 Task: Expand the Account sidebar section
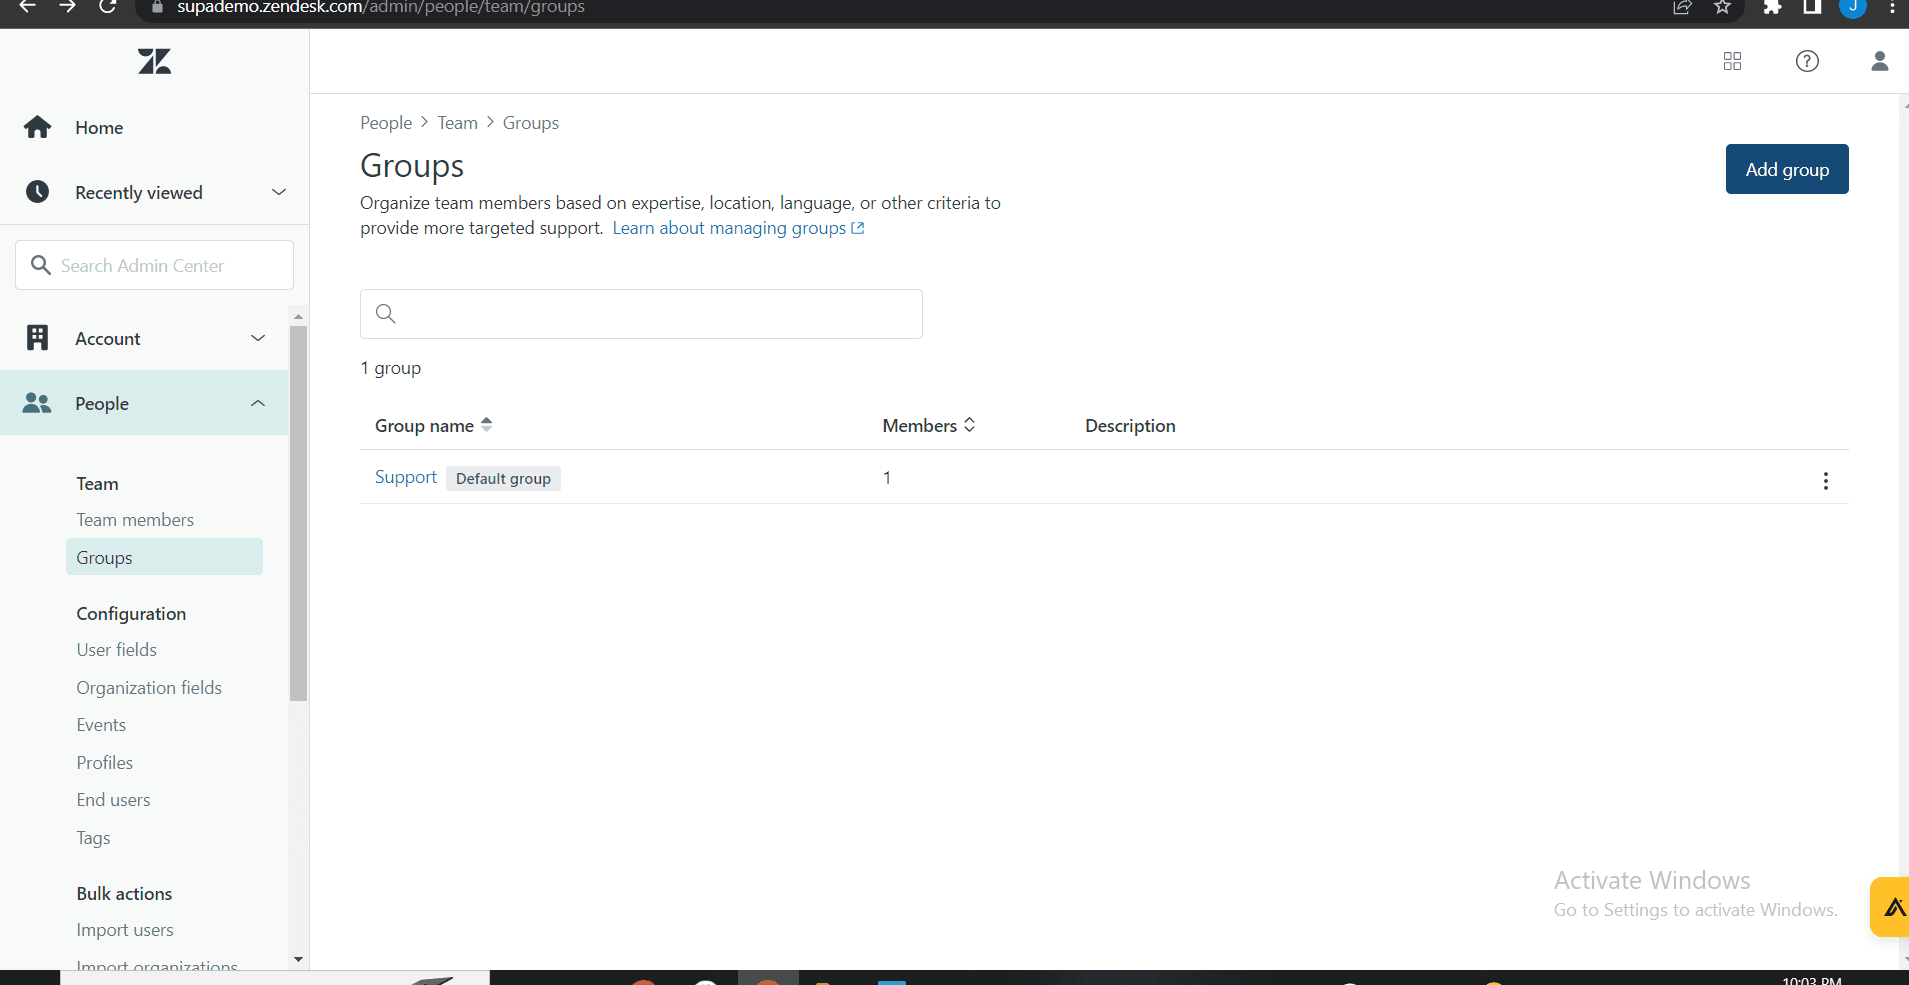tap(257, 338)
